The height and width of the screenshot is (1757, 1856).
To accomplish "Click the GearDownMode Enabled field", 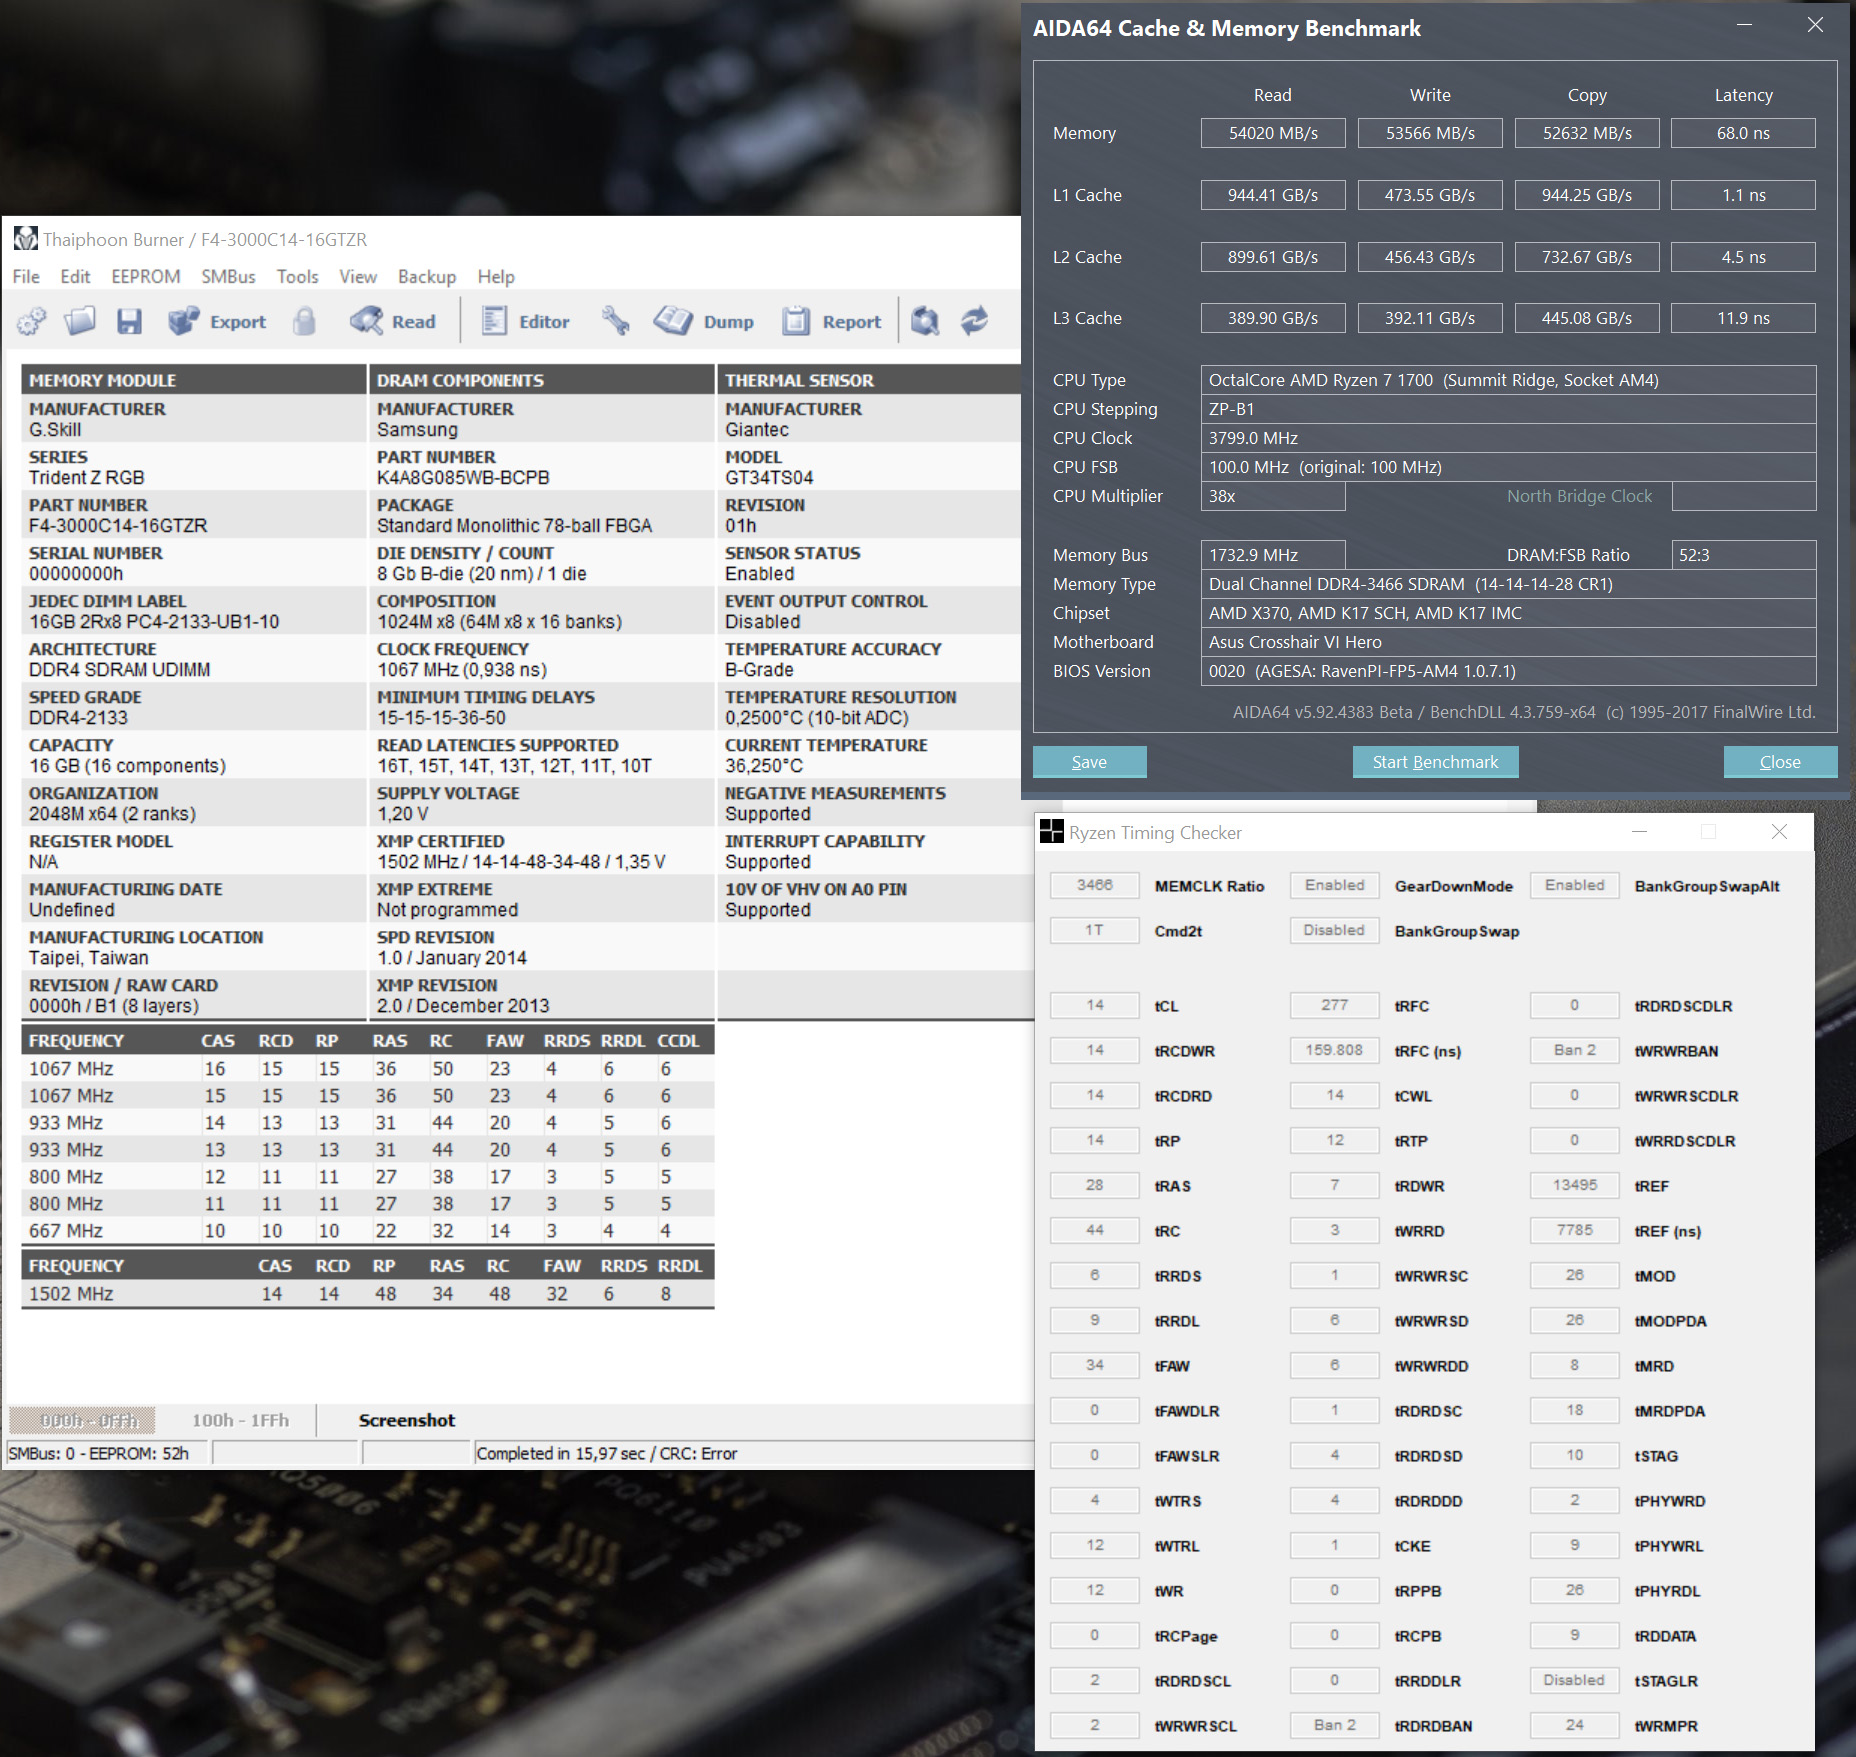I will tap(1335, 885).
